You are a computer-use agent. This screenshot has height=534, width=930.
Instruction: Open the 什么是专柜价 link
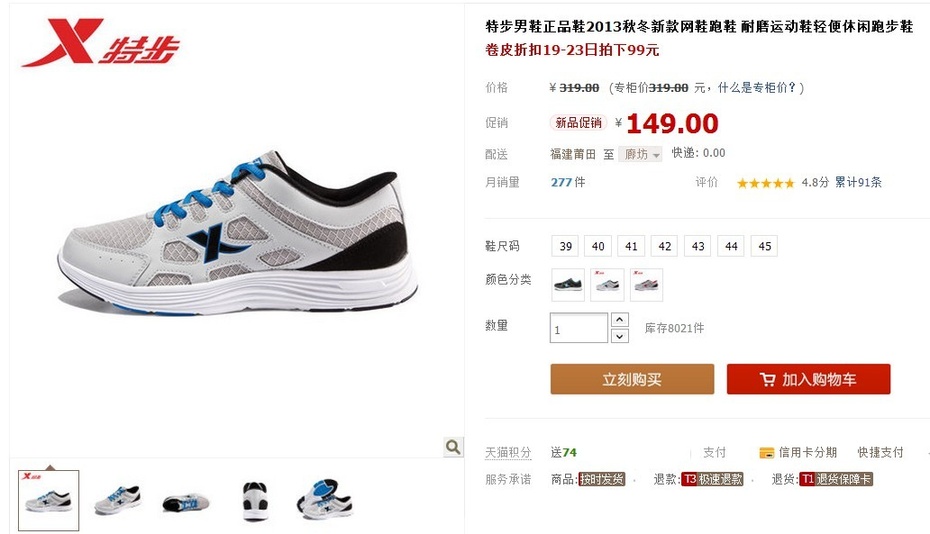pyautogui.click(x=757, y=88)
